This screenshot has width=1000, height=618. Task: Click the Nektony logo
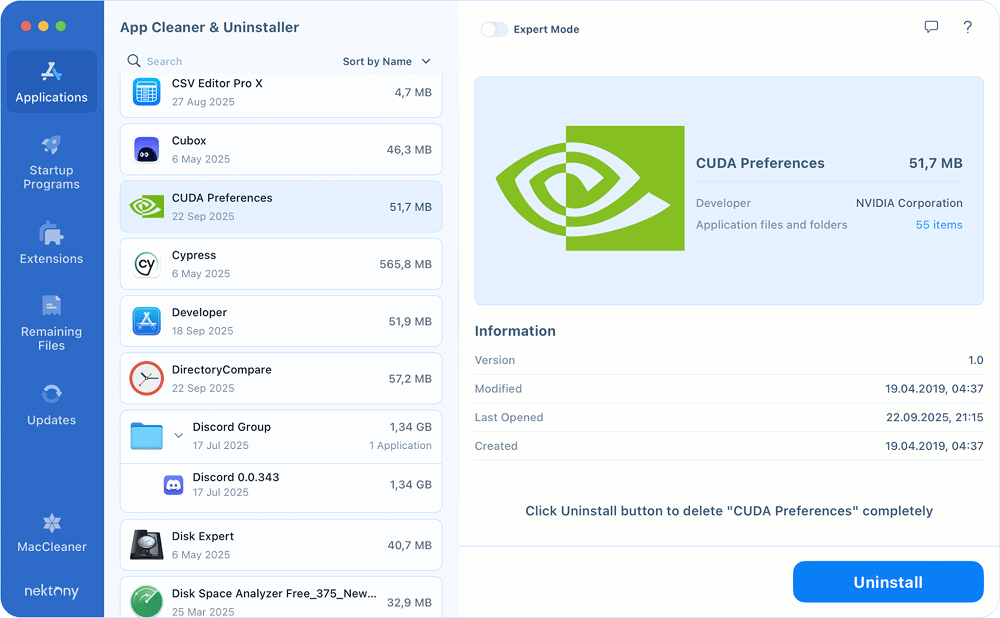coord(52,591)
